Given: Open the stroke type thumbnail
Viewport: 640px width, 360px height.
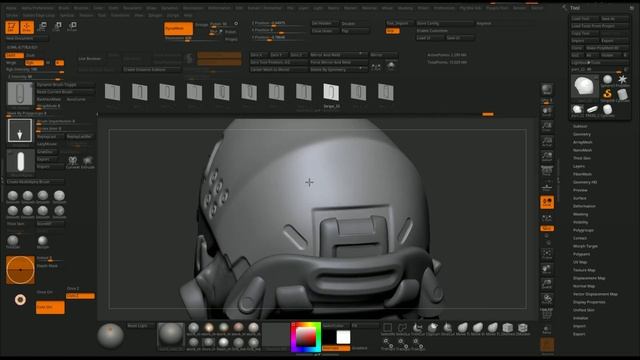Looking at the screenshot, I should (x=20, y=161).
